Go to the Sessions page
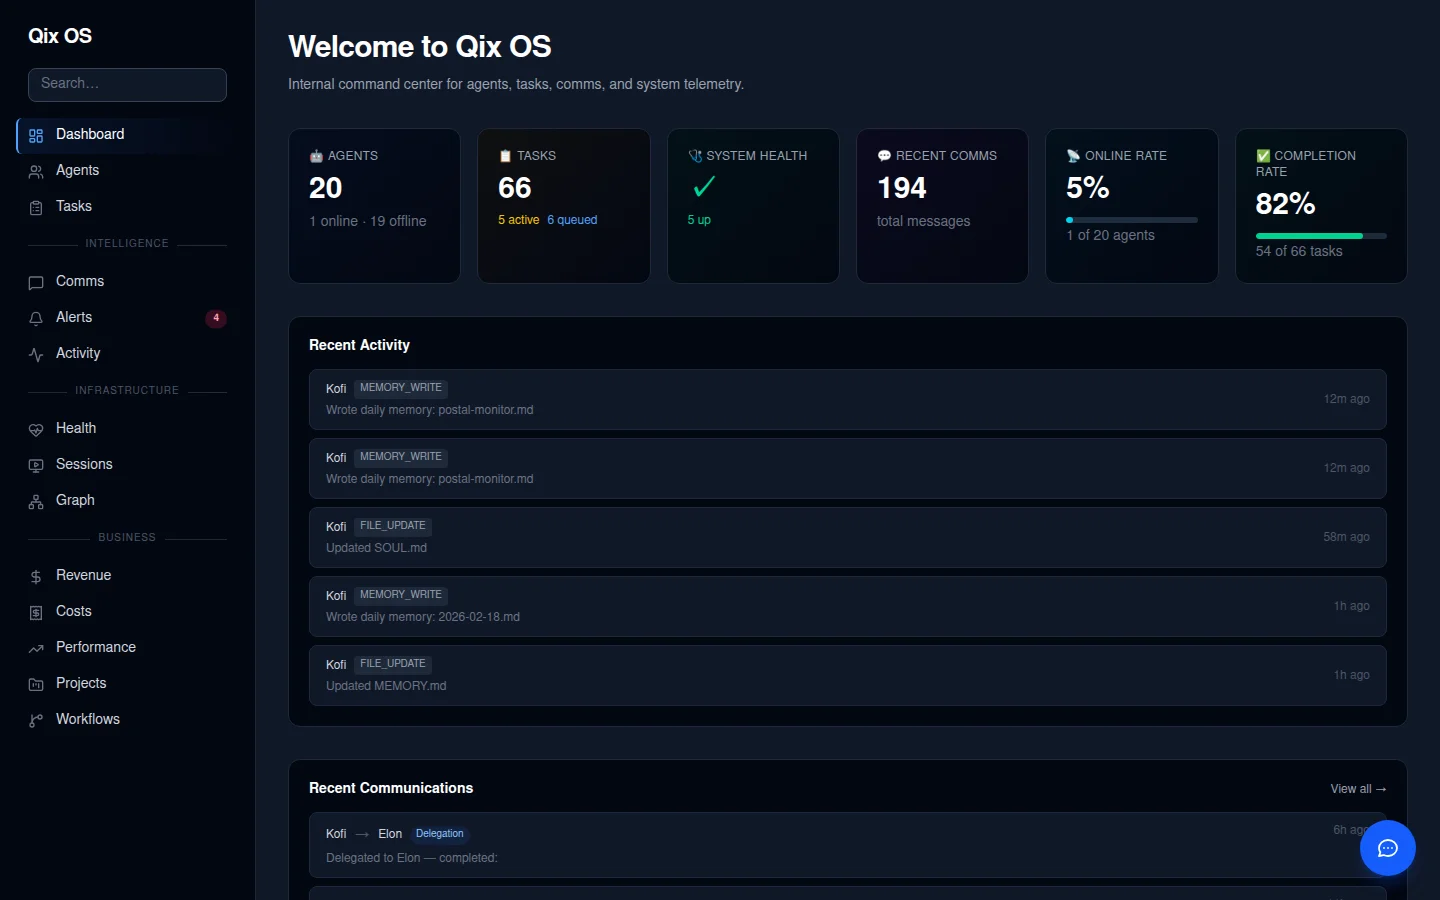Image resolution: width=1440 pixels, height=900 pixels. click(84, 464)
